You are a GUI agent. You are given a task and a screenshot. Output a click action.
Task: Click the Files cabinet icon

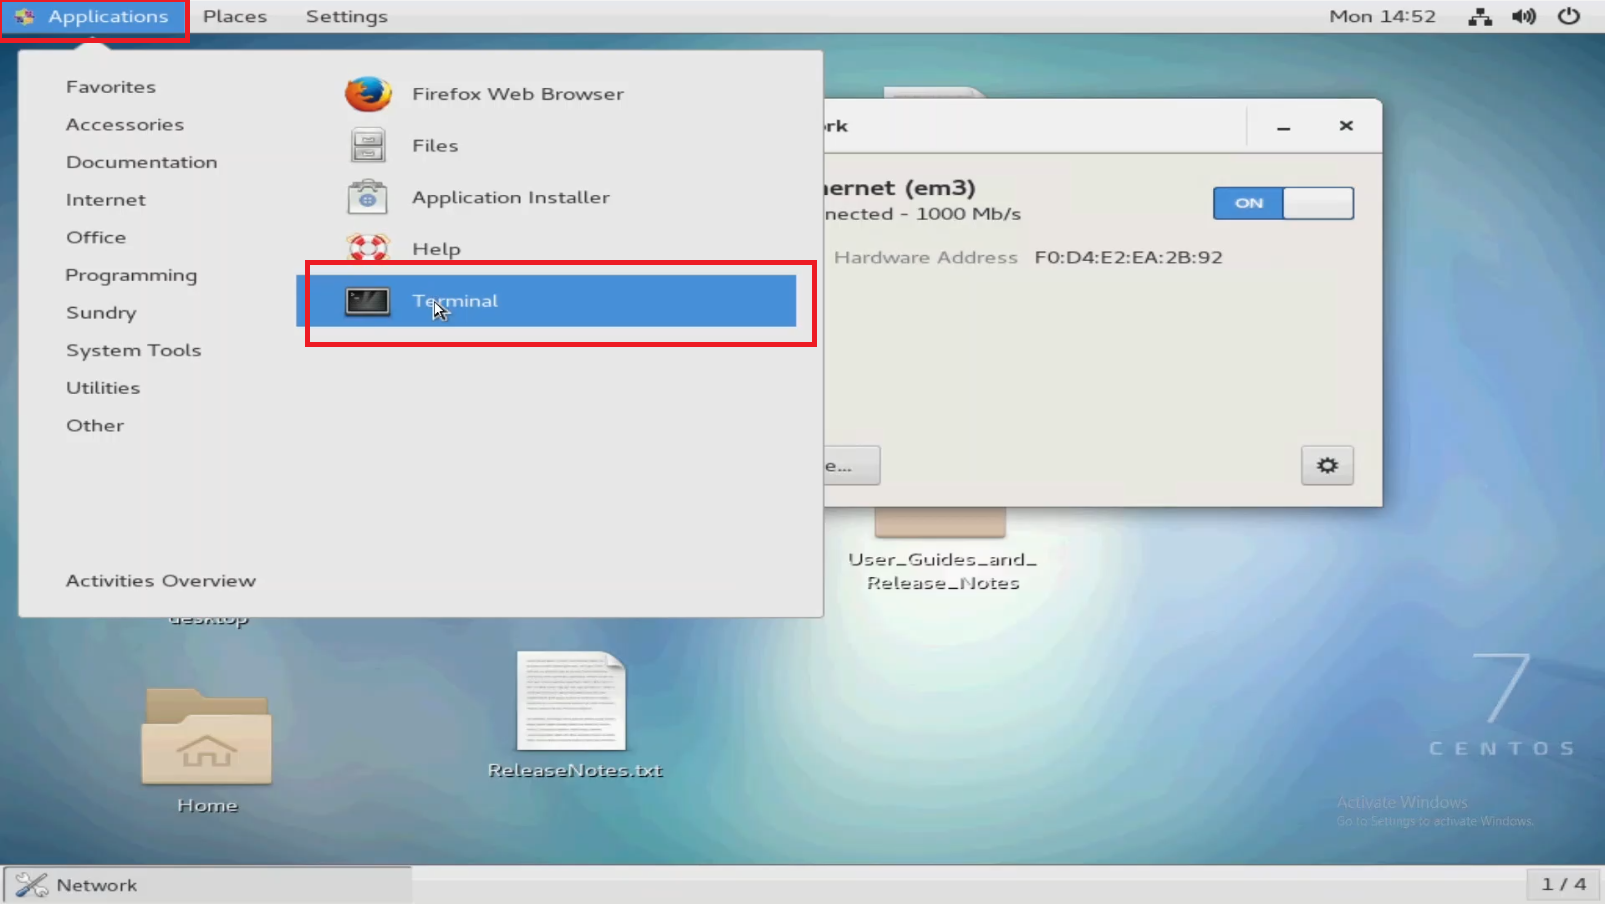368,146
